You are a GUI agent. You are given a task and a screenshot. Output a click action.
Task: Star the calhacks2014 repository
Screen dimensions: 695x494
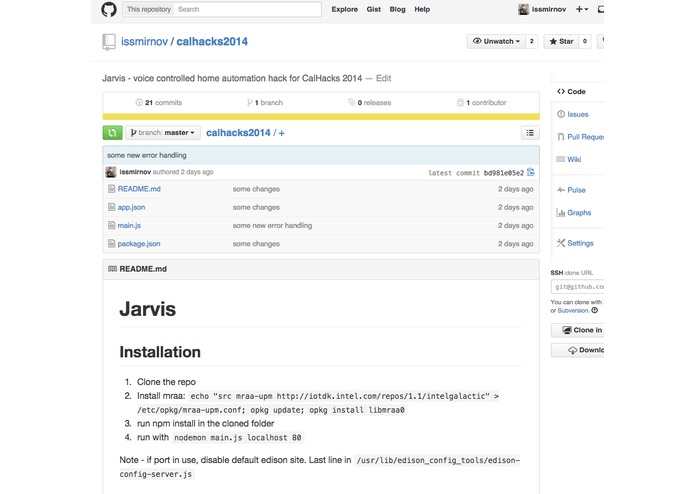[x=561, y=41]
